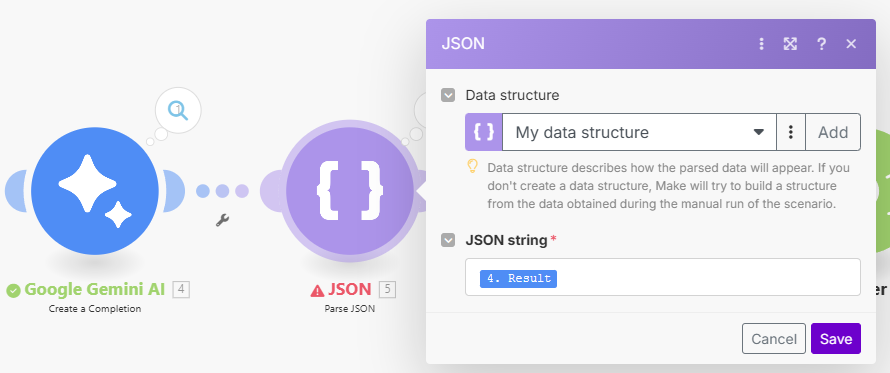Expand JSON panel to fullscreen
The height and width of the screenshot is (373, 890).
790,44
